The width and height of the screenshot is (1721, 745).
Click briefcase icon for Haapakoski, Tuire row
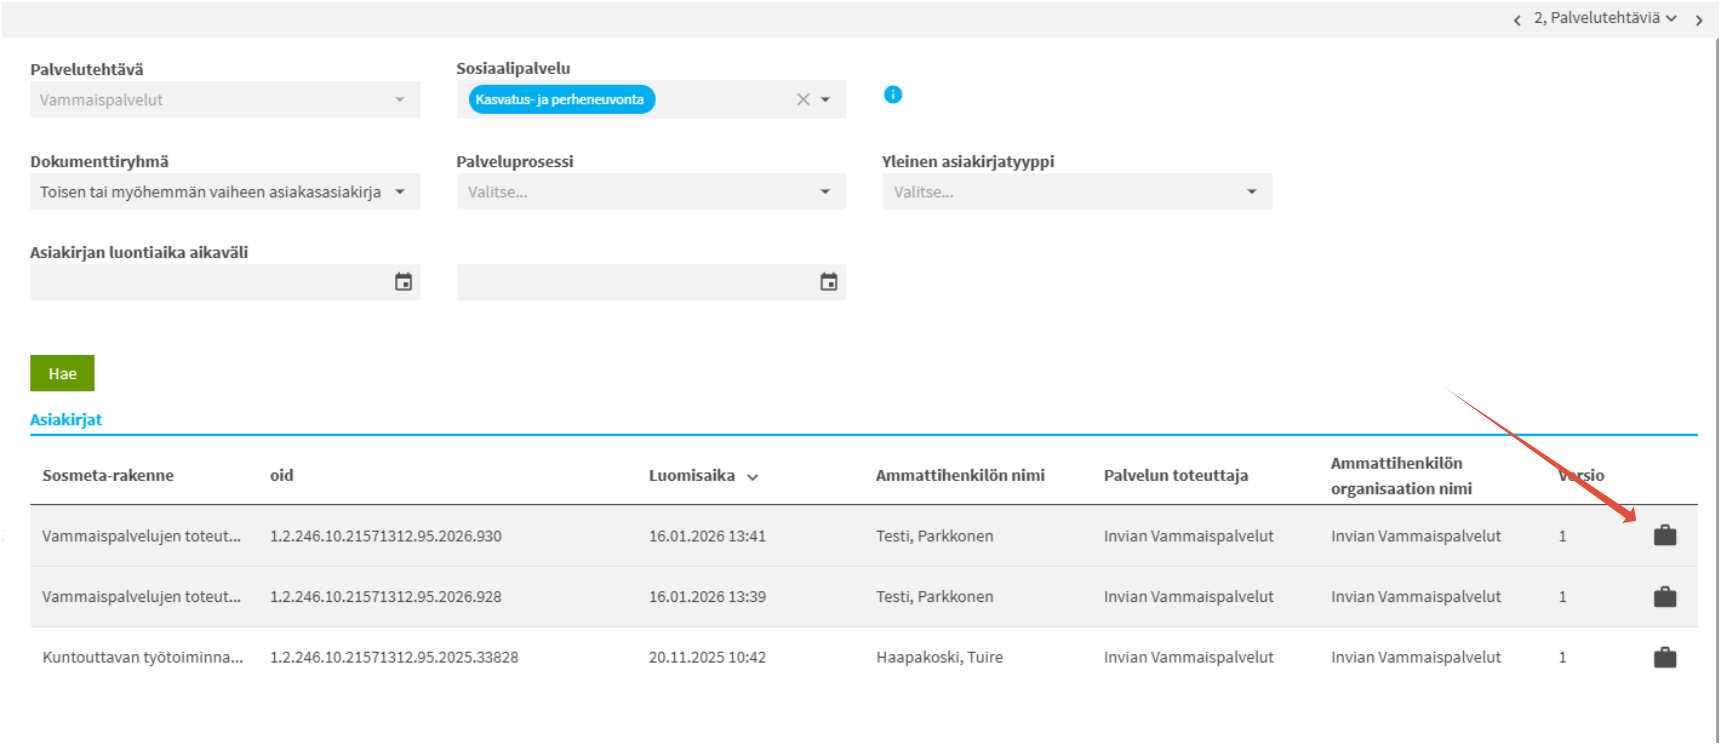(x=1664, y=658)
